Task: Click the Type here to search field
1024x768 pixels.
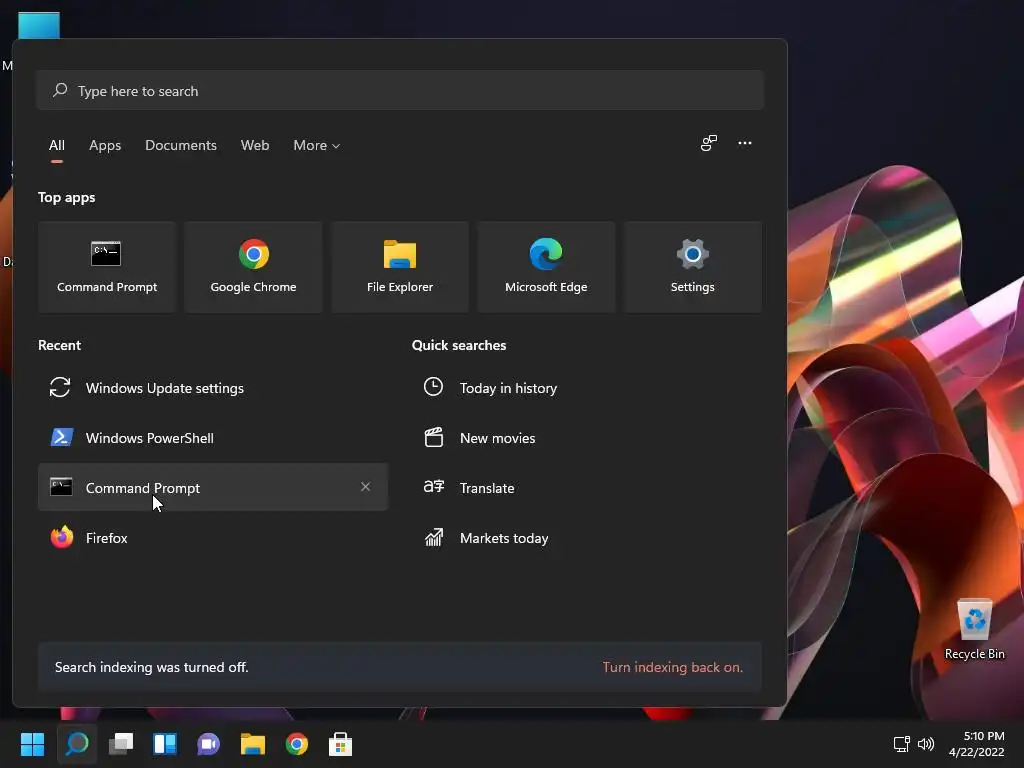Action: (x=400, y=90)
